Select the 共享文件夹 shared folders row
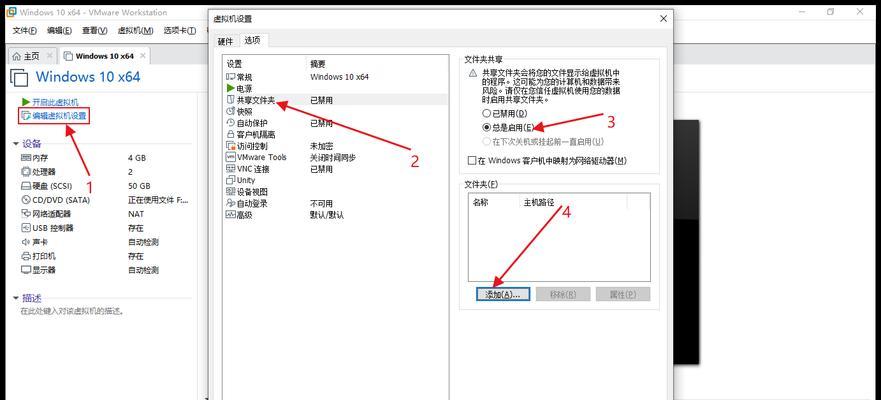 (335, 100)
